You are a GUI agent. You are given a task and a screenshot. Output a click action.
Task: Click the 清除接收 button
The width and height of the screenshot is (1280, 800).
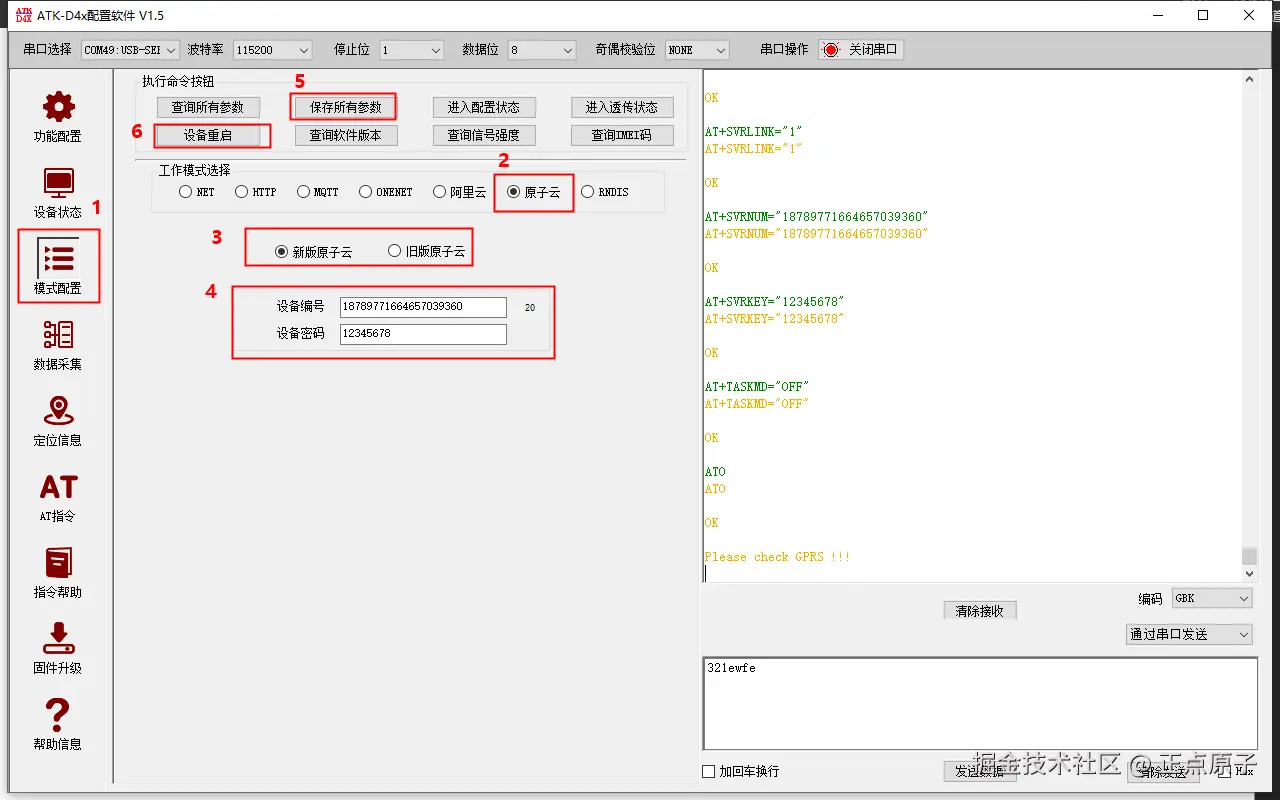click(980, 611)
